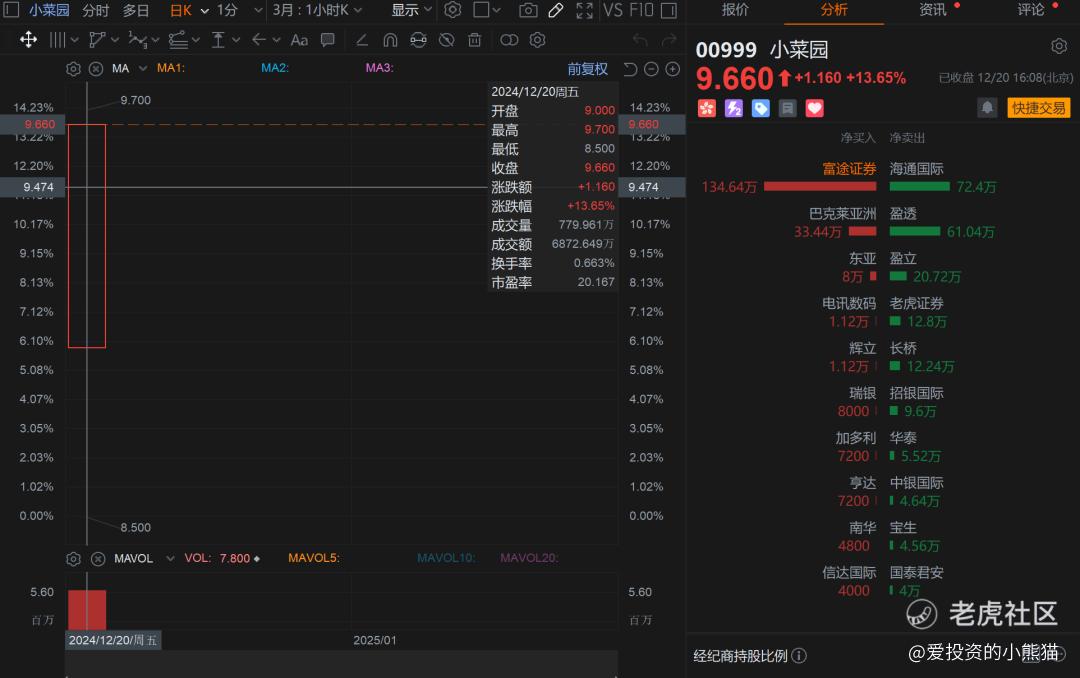Toggle the price alert bell
The image size is (1080, 678).
(x=987, y=108)
